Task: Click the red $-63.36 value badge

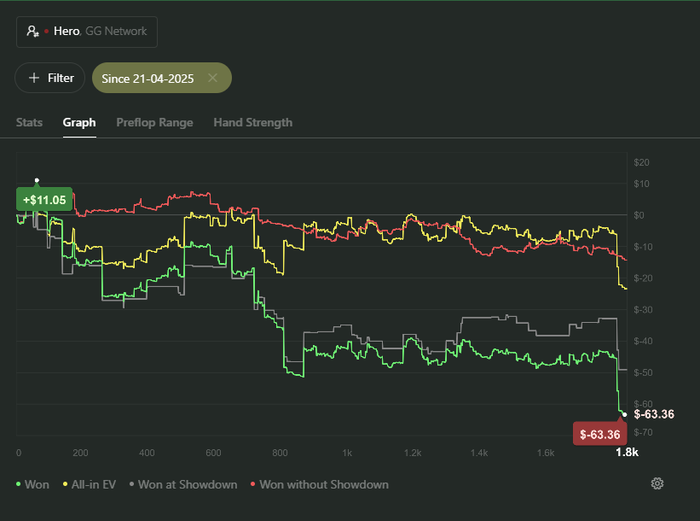Action: click(x=599, y=434)
